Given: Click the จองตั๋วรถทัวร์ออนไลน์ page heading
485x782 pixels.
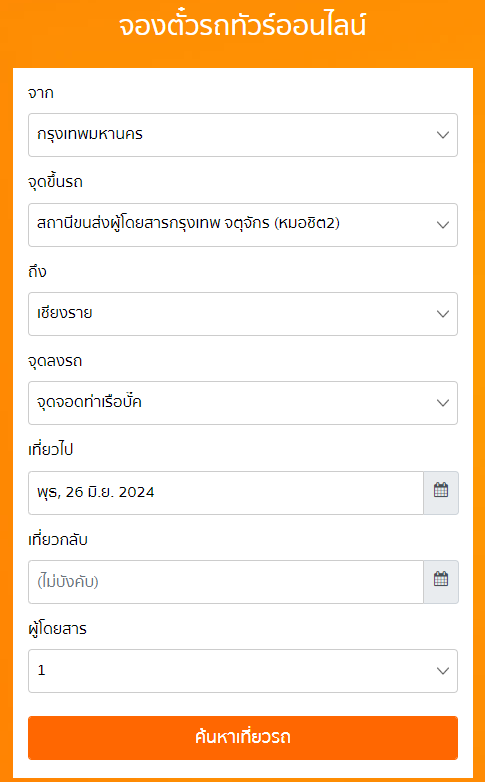Looking at the screenshot, I should [x=242, y=26].
